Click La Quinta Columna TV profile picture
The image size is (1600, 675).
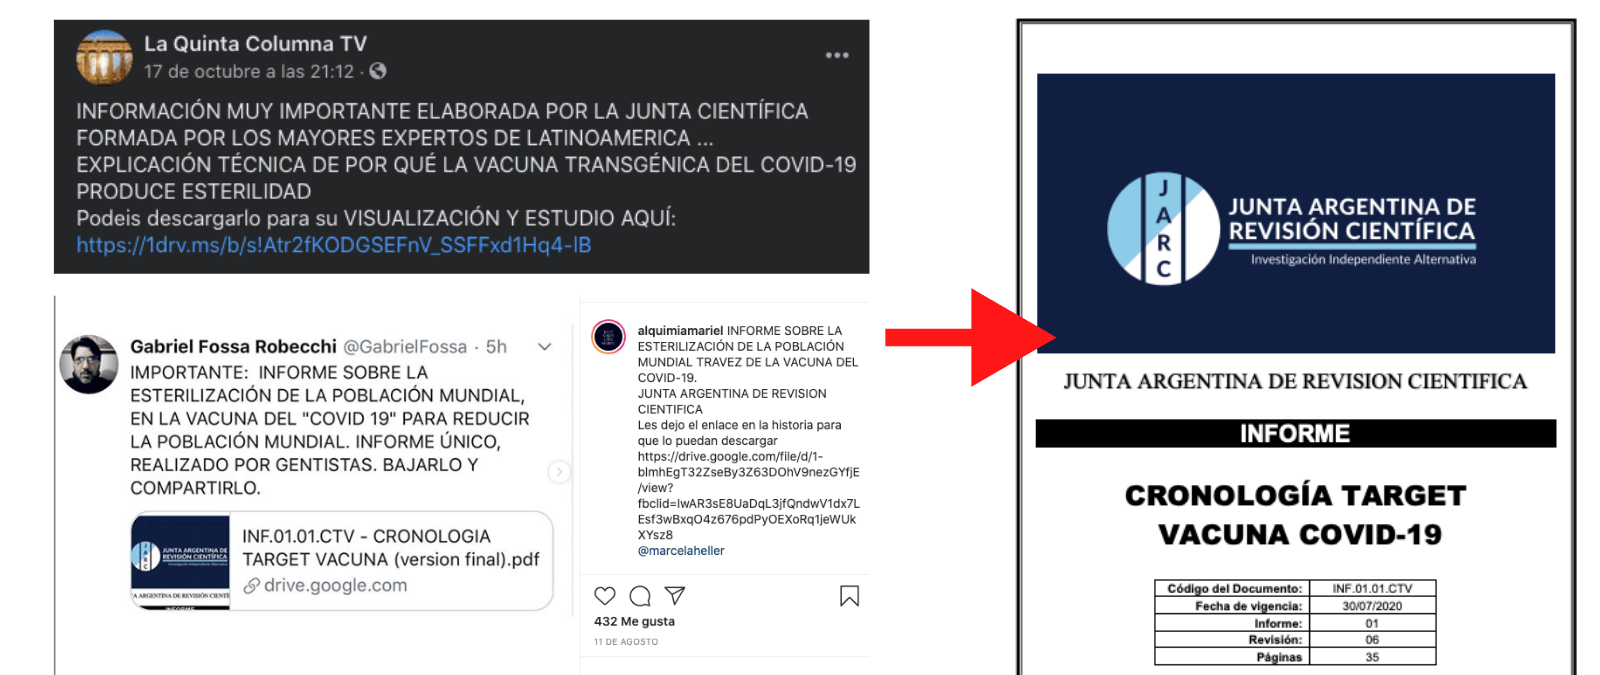point(105,57)
